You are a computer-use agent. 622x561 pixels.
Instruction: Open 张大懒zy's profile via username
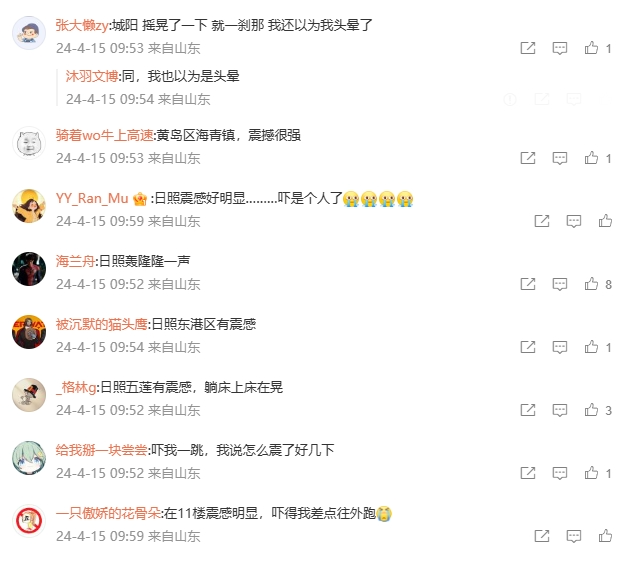(82, 25)
